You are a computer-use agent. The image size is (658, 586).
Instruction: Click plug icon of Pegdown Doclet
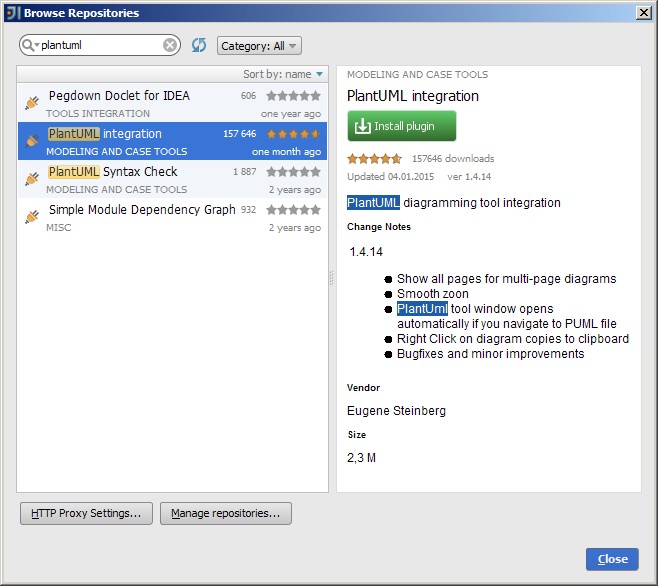32,102
